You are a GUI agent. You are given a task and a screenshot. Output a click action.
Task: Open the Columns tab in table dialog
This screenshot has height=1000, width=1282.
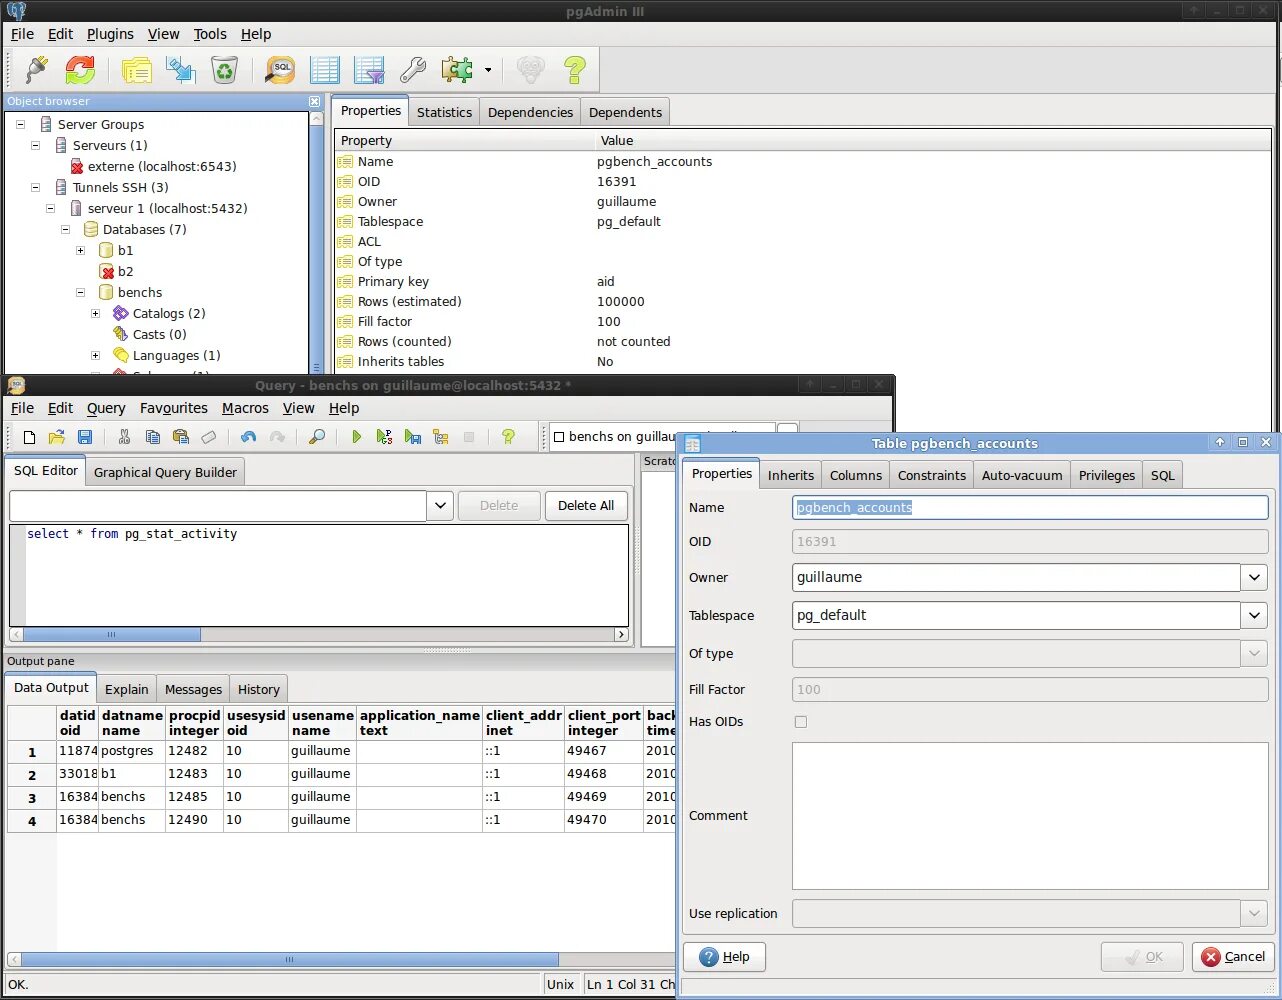point(856,475)
